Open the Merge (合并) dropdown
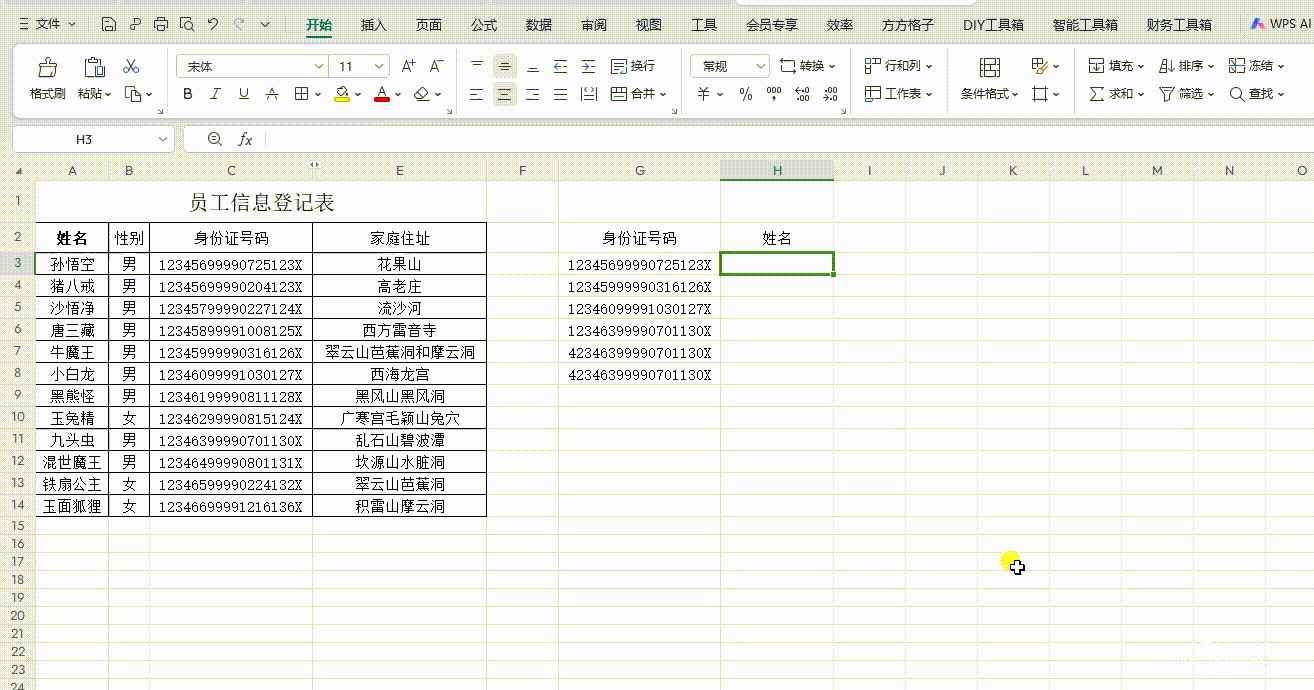This screenshot has width=1314, height=690. [x=638, y=94]
